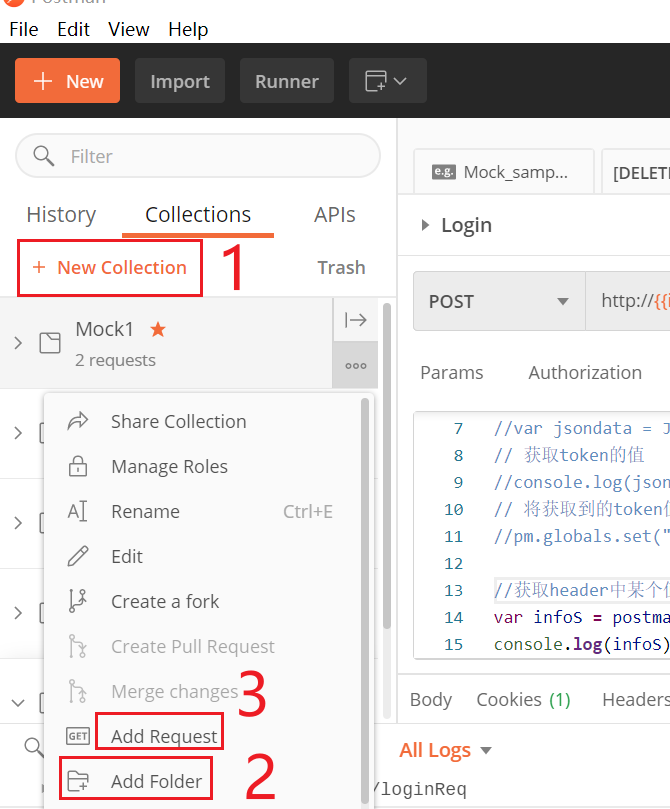Expand the Mock1 collection chevron

(18, 343)
